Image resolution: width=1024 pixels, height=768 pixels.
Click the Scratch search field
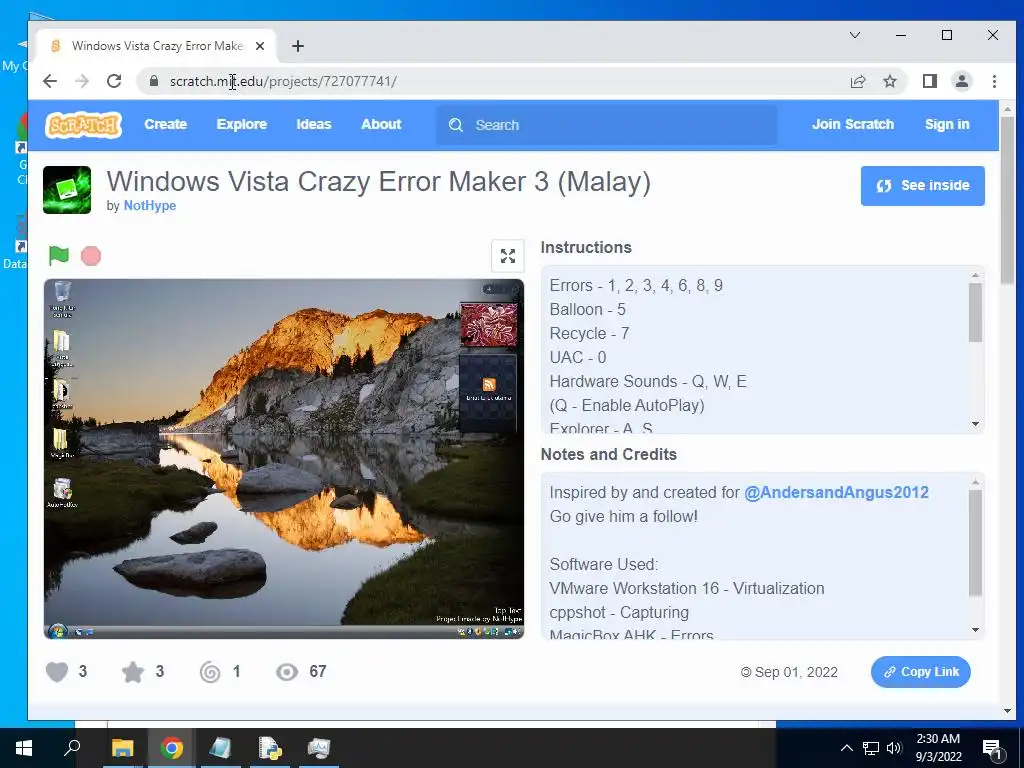click(x=607, y=125)
